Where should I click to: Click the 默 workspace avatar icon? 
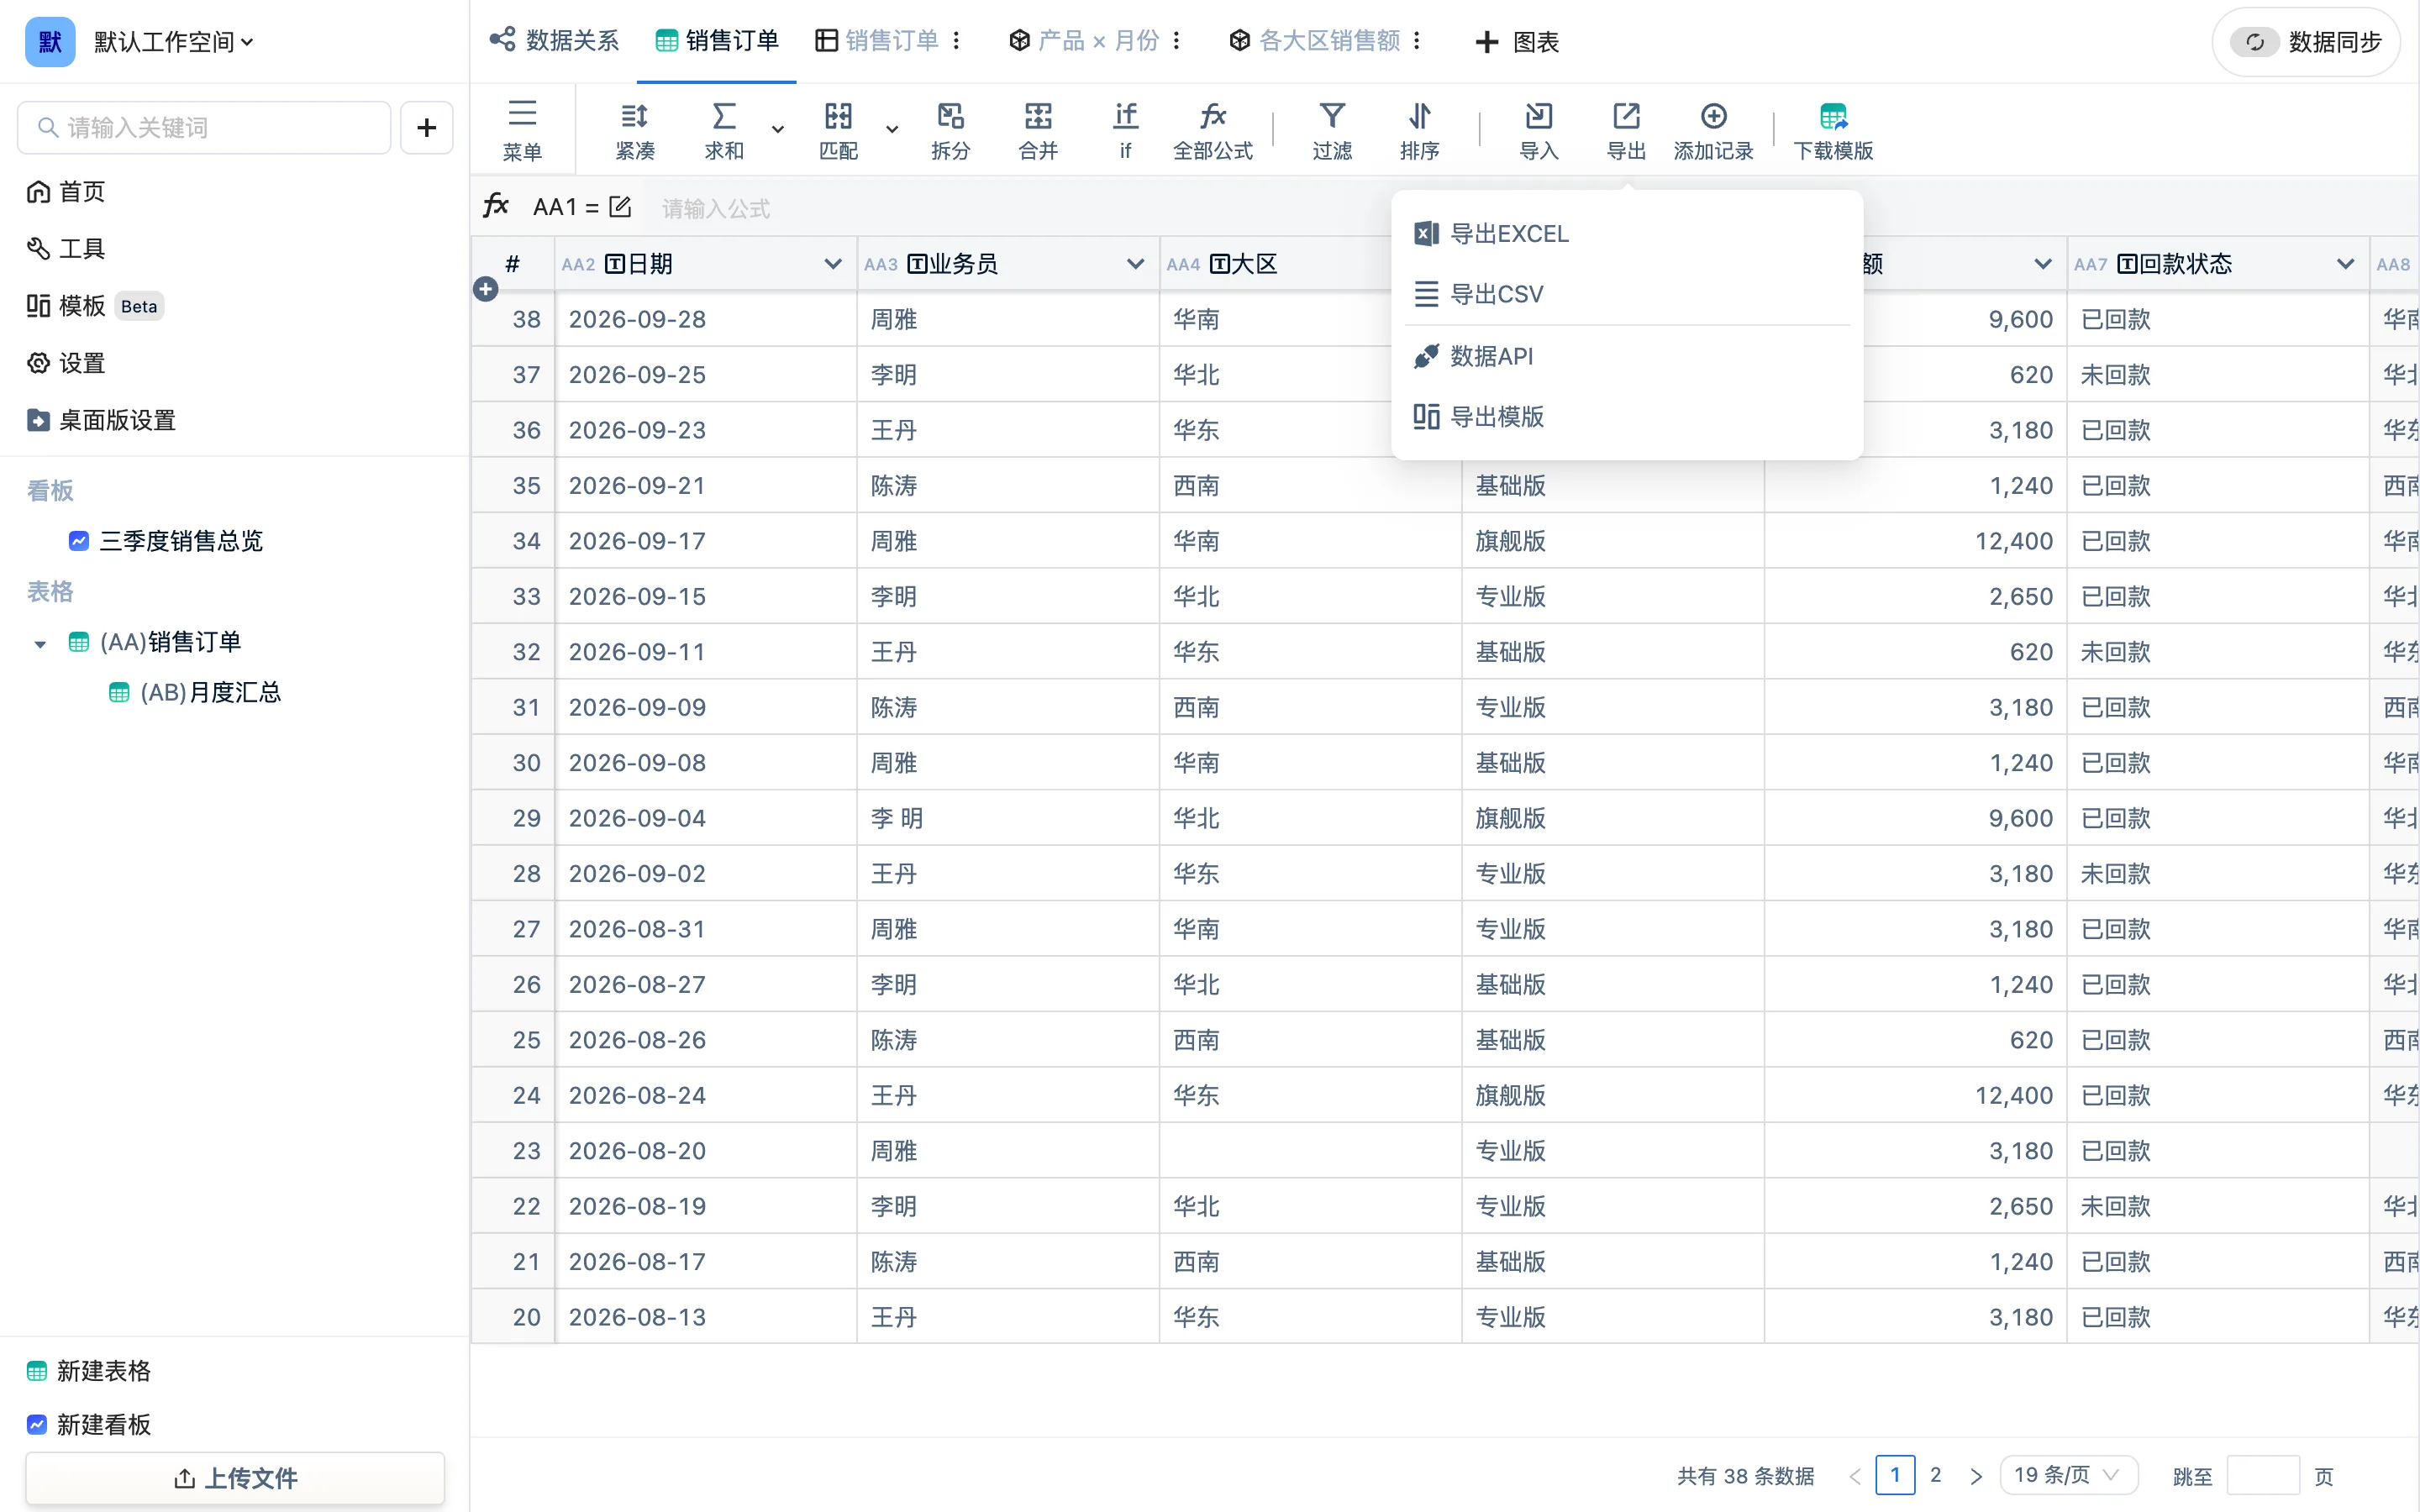[x=50, y=42]
